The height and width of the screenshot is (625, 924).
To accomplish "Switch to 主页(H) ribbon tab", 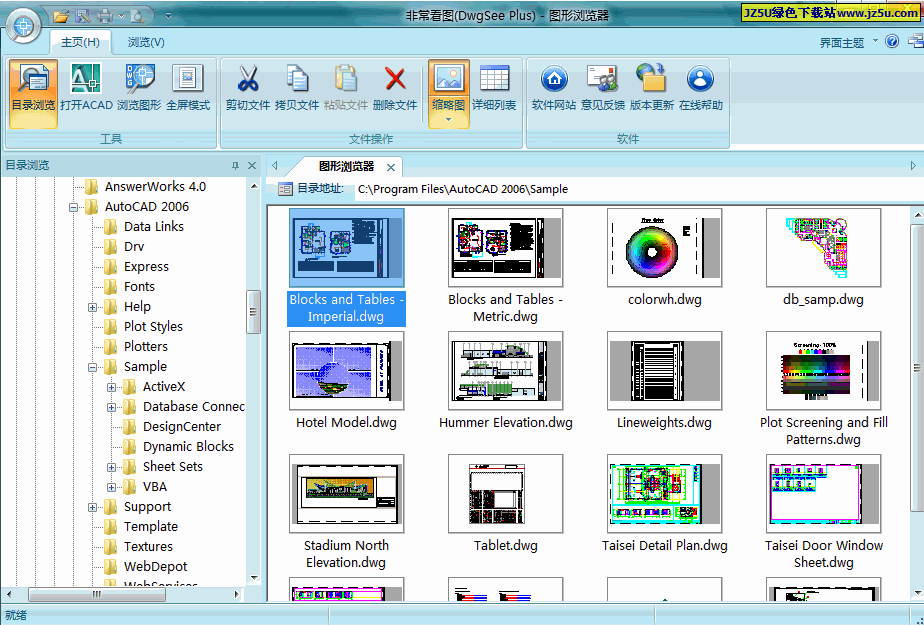I will [80, 42].
